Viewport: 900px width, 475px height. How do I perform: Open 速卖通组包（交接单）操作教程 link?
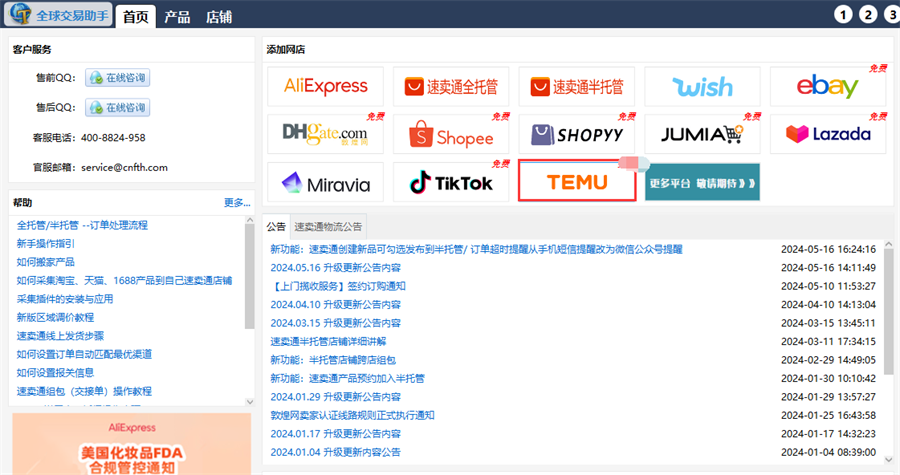click(x=84, y=391)
